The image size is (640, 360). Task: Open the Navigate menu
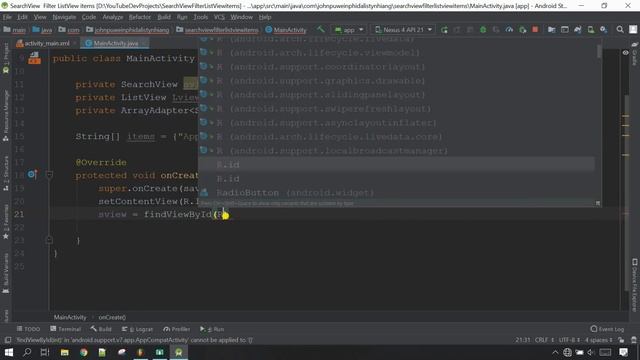[64, 17]
